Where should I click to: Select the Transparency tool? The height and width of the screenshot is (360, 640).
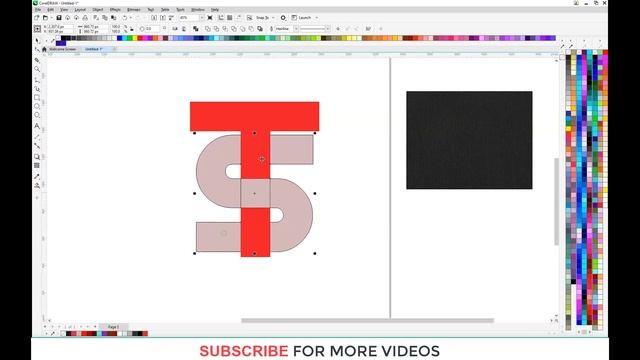(37, 165)
